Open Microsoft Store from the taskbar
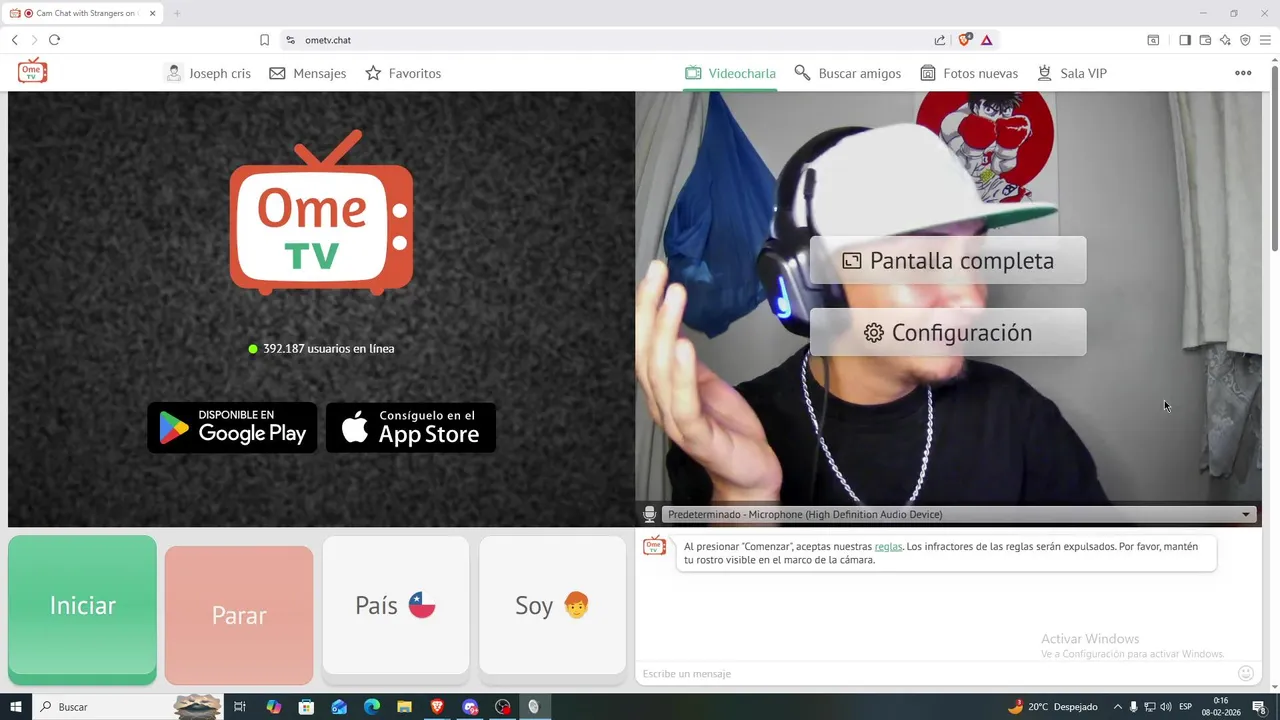Viewport: 1280px width, 720px height. (x=306, y=707)
